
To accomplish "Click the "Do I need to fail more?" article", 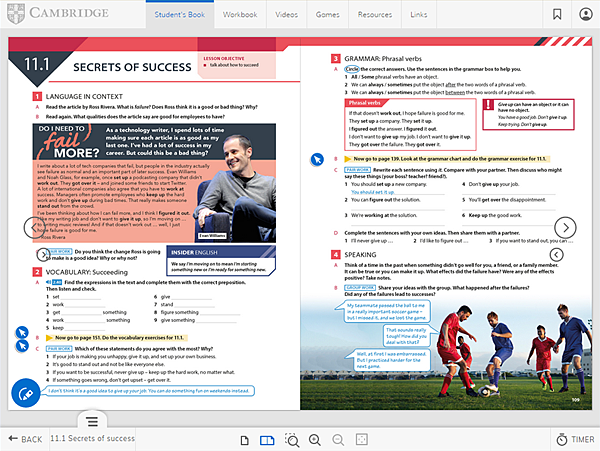I will pos(154,183).
